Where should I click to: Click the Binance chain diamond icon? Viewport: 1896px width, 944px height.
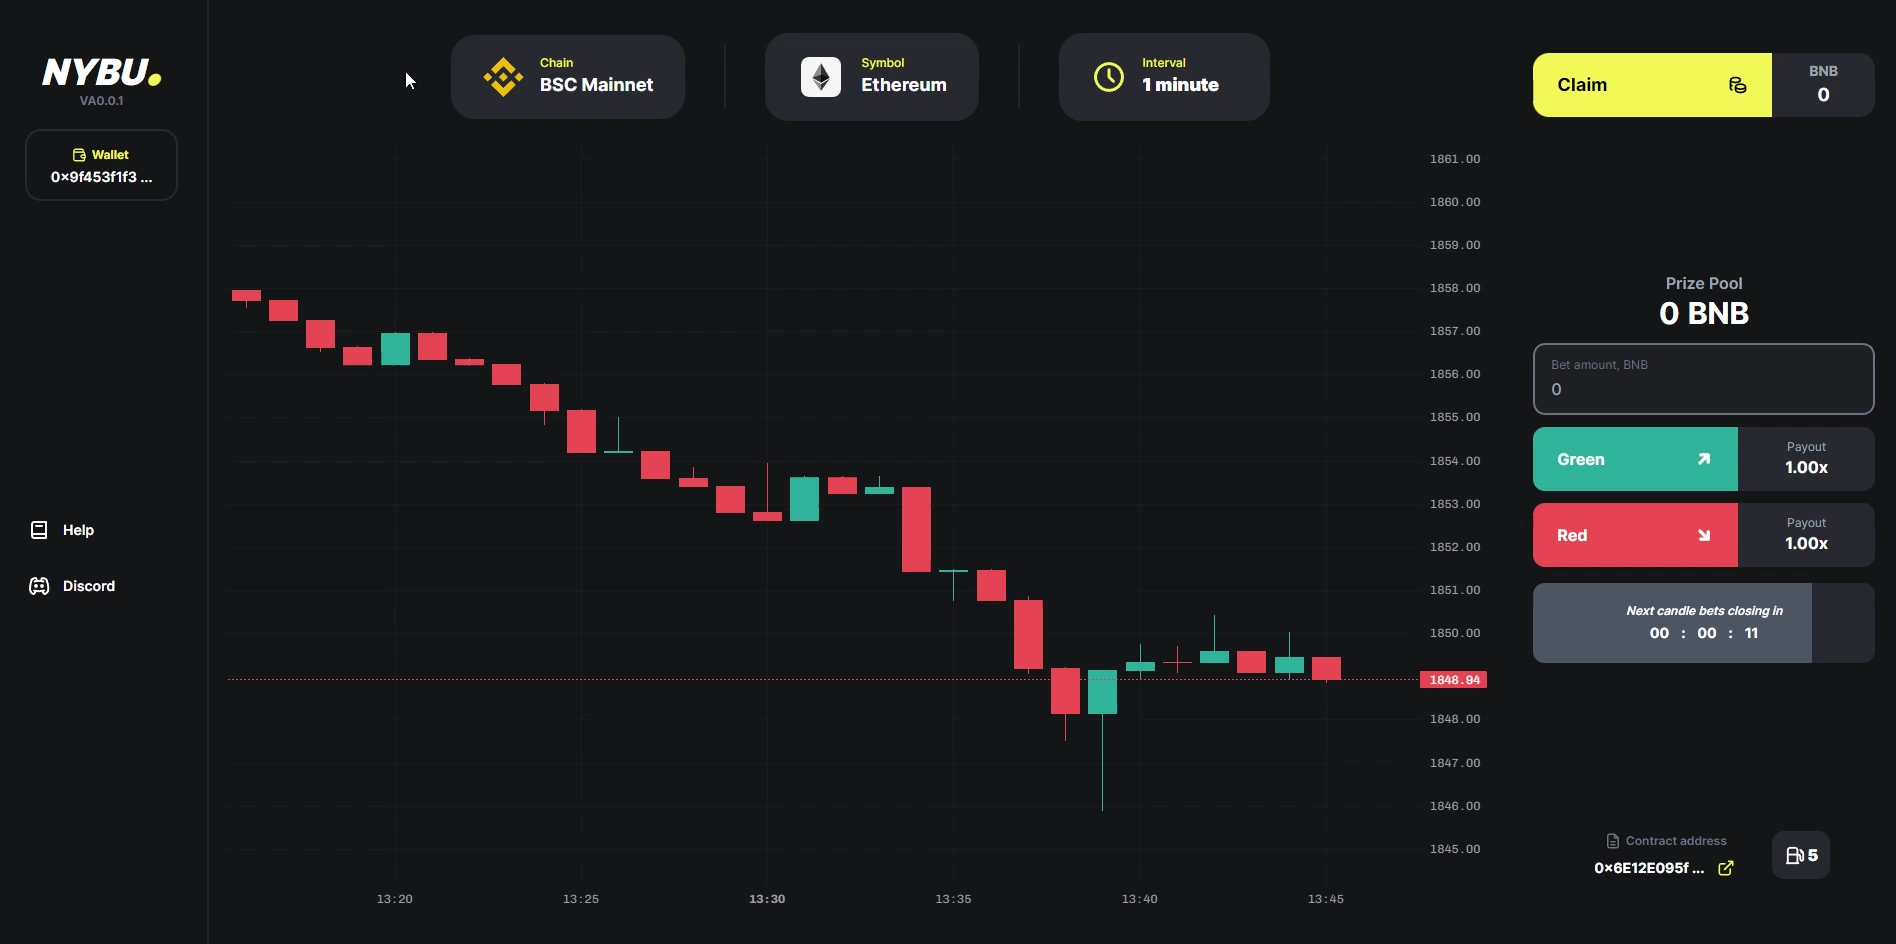click(x=503, y=77)
